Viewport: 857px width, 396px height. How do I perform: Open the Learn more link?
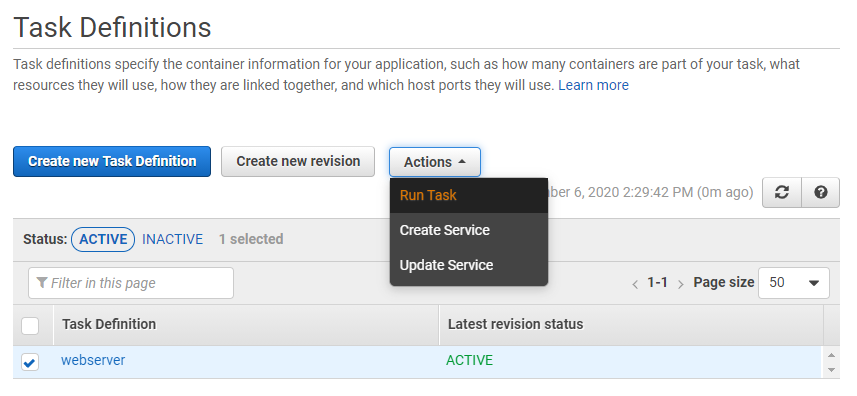(x=593, y=85)
